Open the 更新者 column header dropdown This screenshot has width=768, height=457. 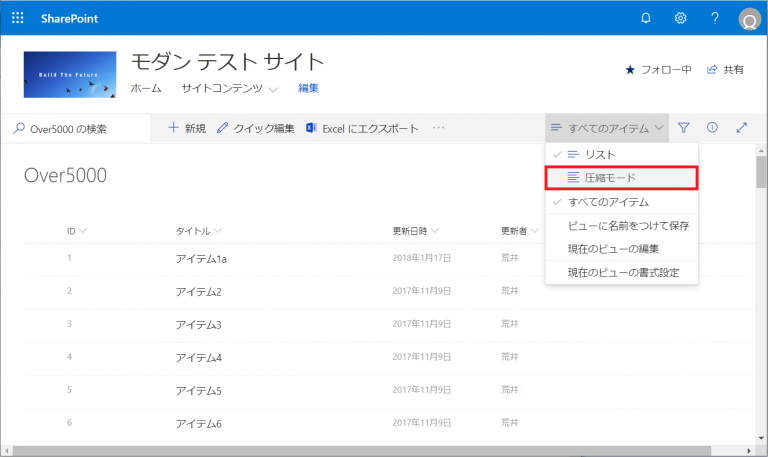coord(519,231)
